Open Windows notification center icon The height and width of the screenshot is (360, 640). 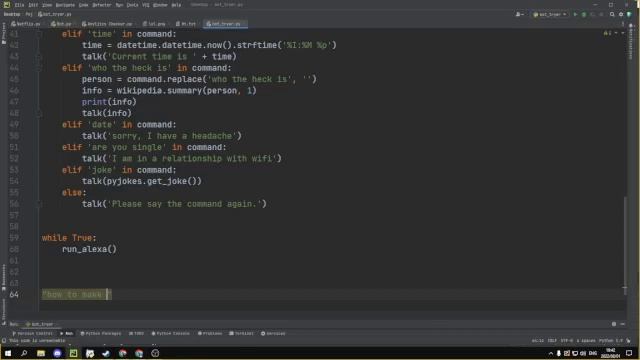[x=629, y=353]
